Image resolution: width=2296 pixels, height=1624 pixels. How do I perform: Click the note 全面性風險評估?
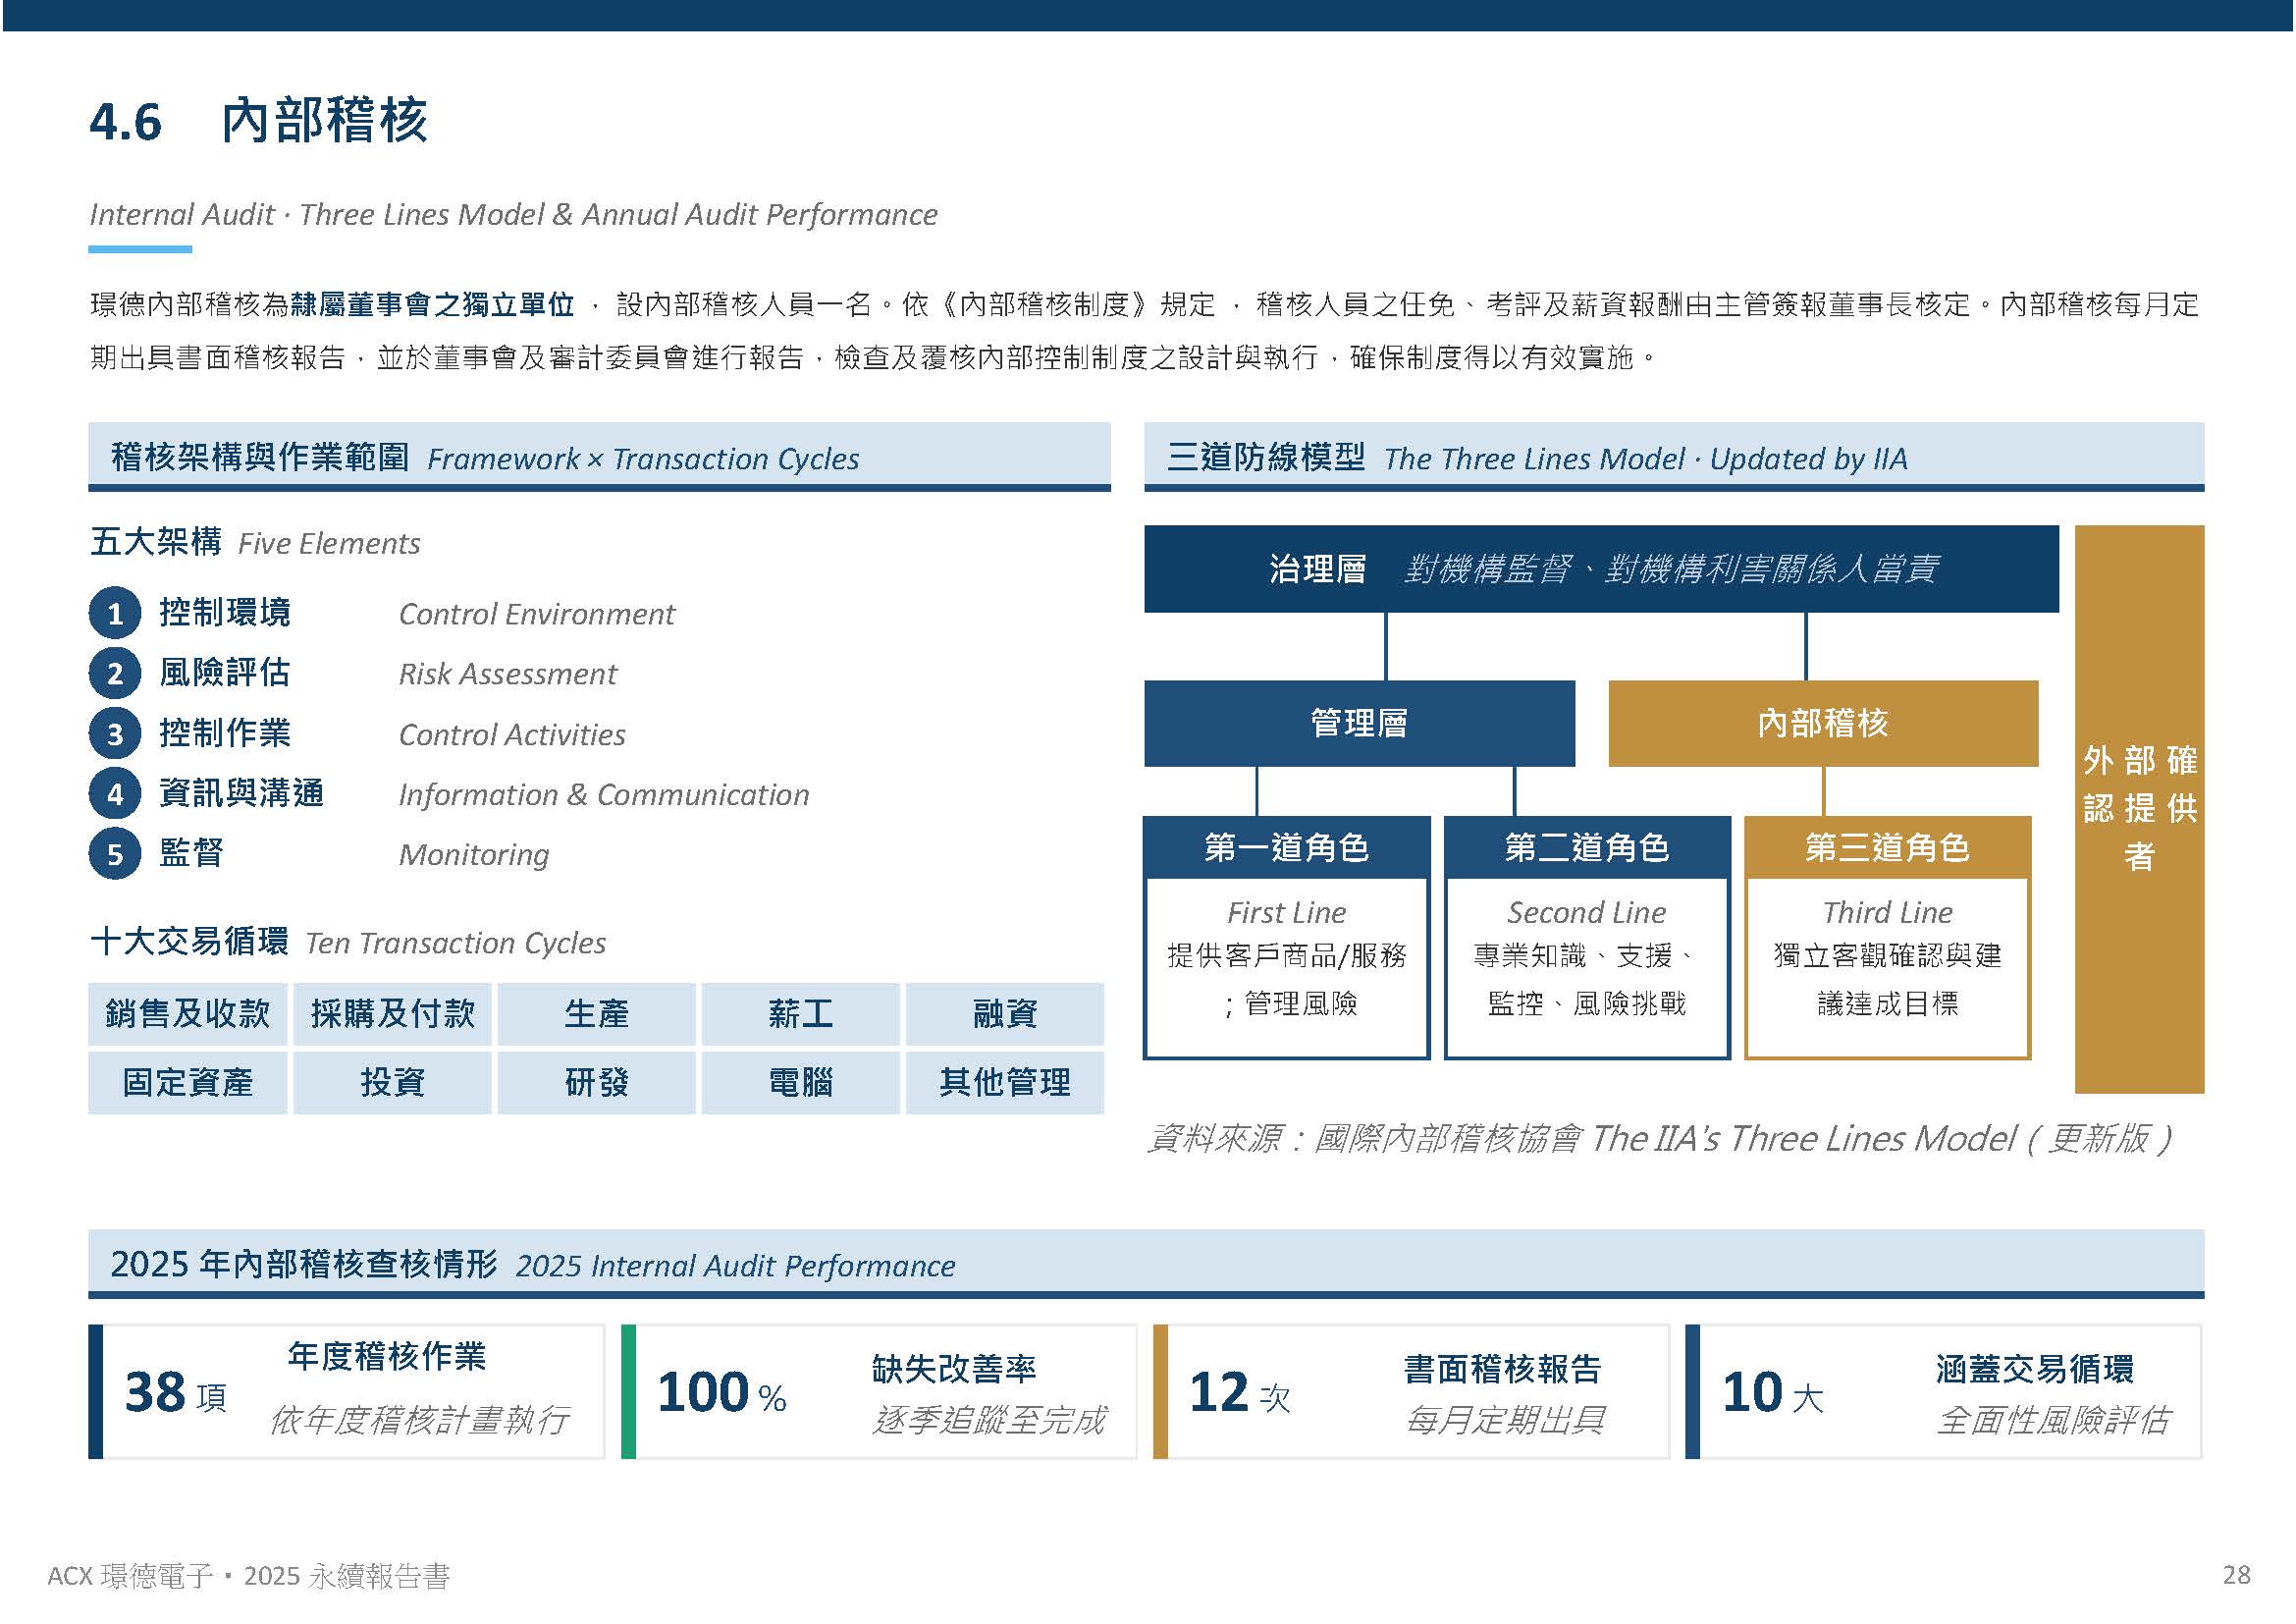2054,1420
